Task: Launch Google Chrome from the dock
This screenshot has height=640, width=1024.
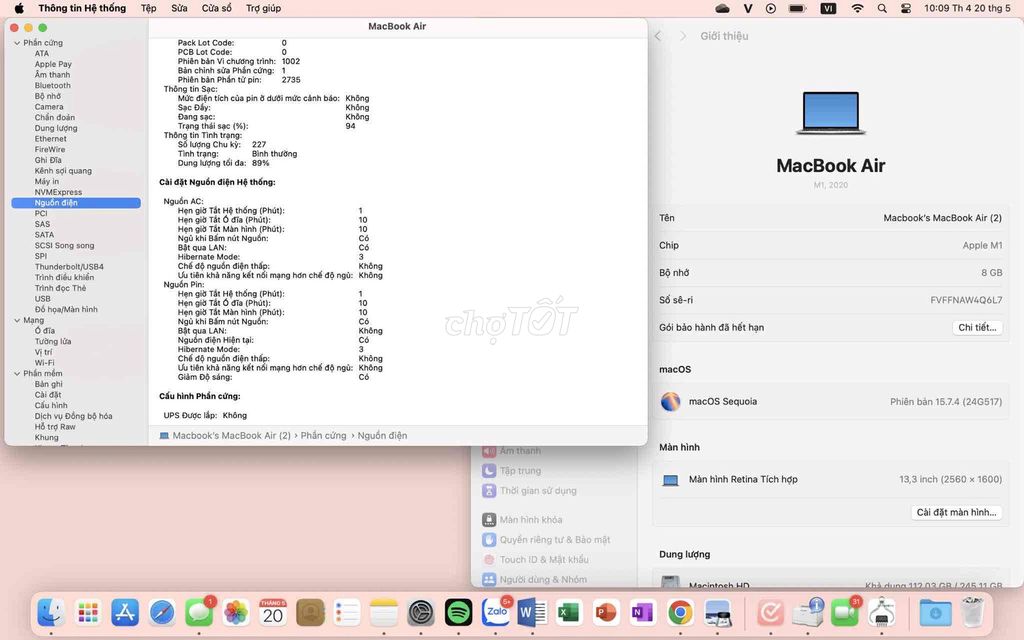Action: (680, 613)
